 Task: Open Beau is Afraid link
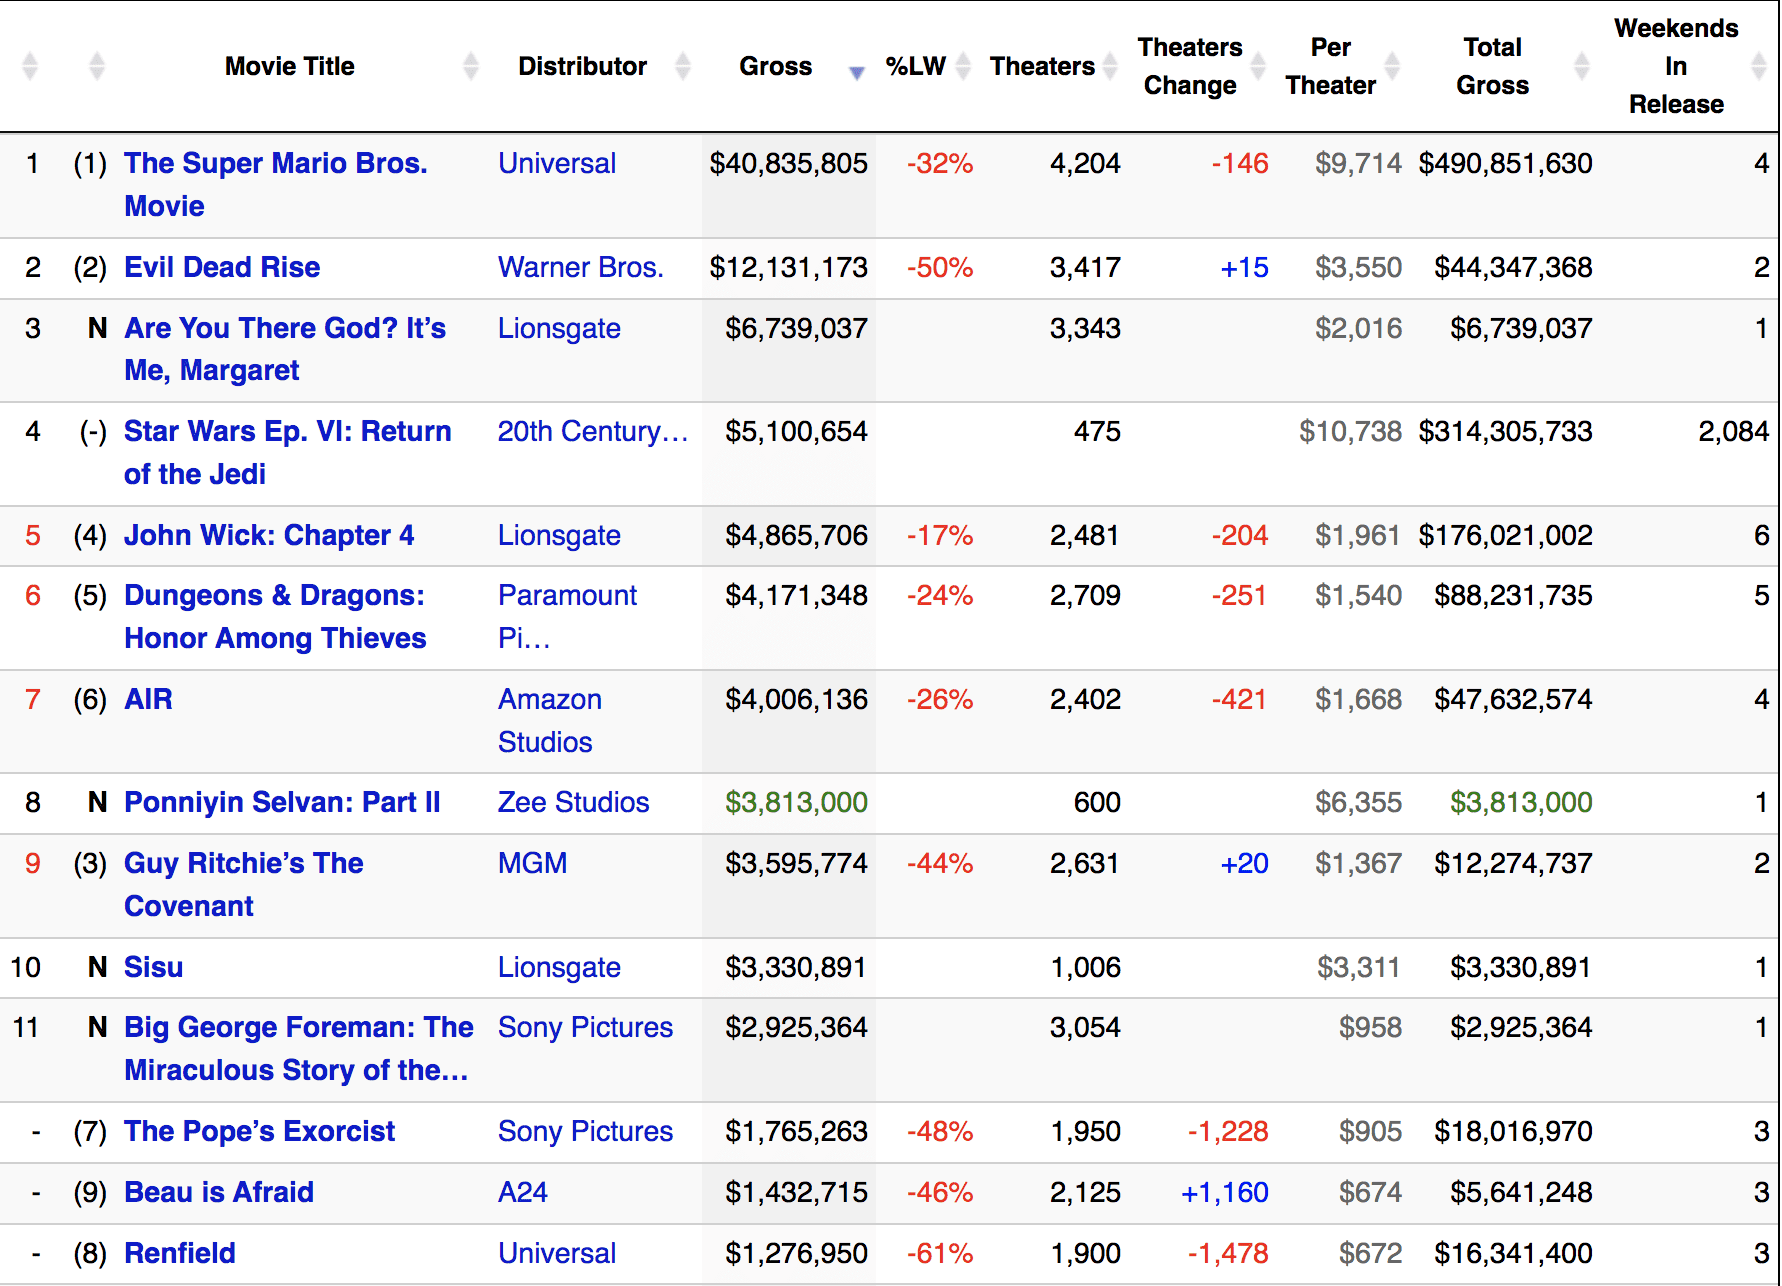pos(219,1192)
